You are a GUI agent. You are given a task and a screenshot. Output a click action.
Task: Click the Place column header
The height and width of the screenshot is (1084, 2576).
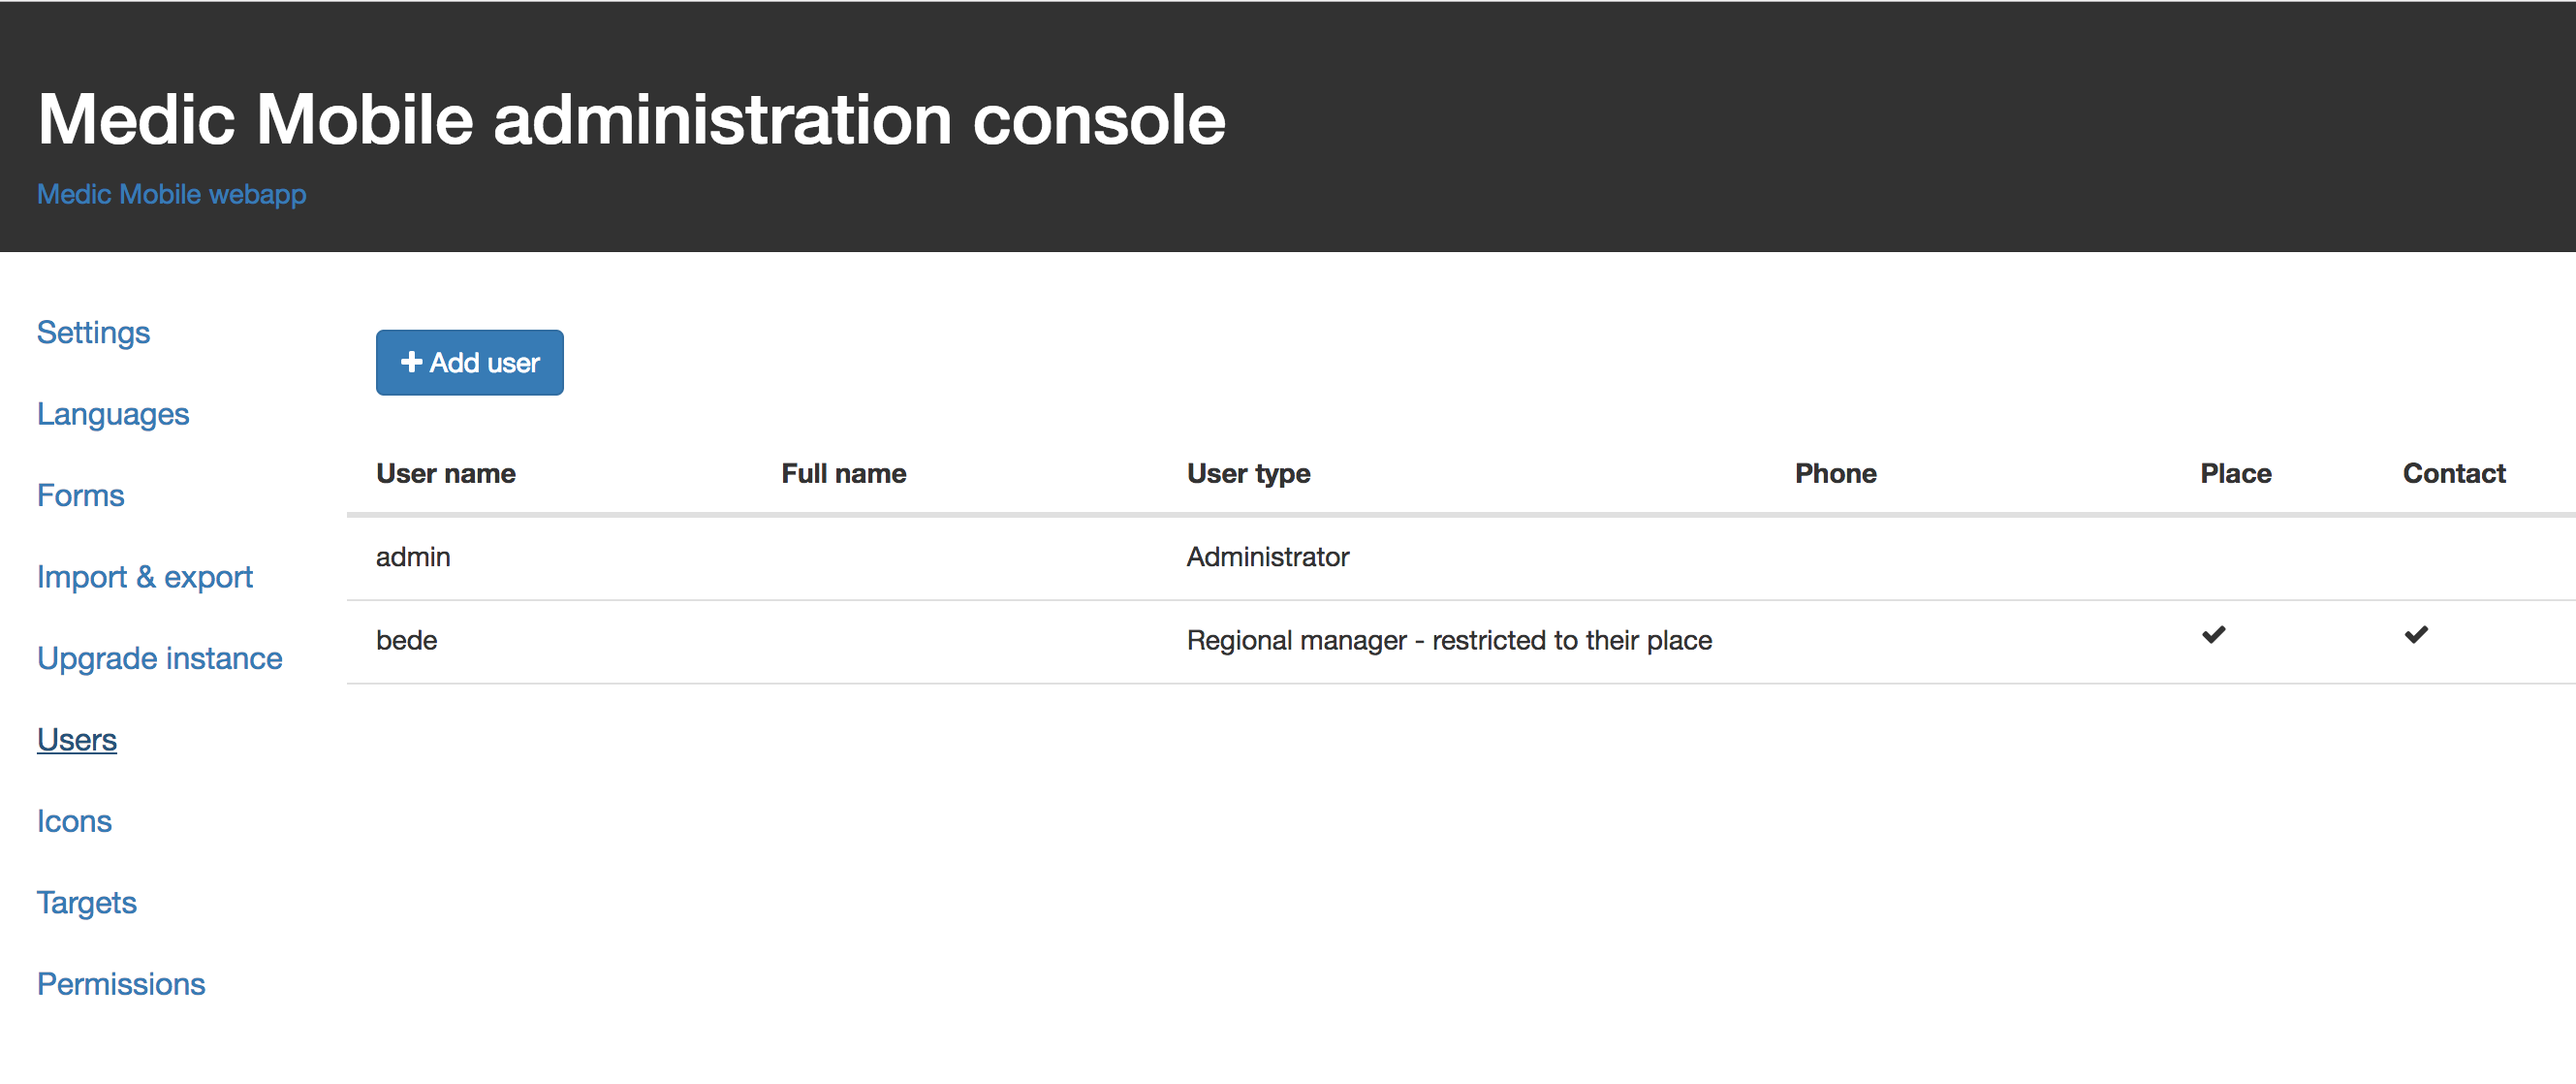(x=2236, y=473)
